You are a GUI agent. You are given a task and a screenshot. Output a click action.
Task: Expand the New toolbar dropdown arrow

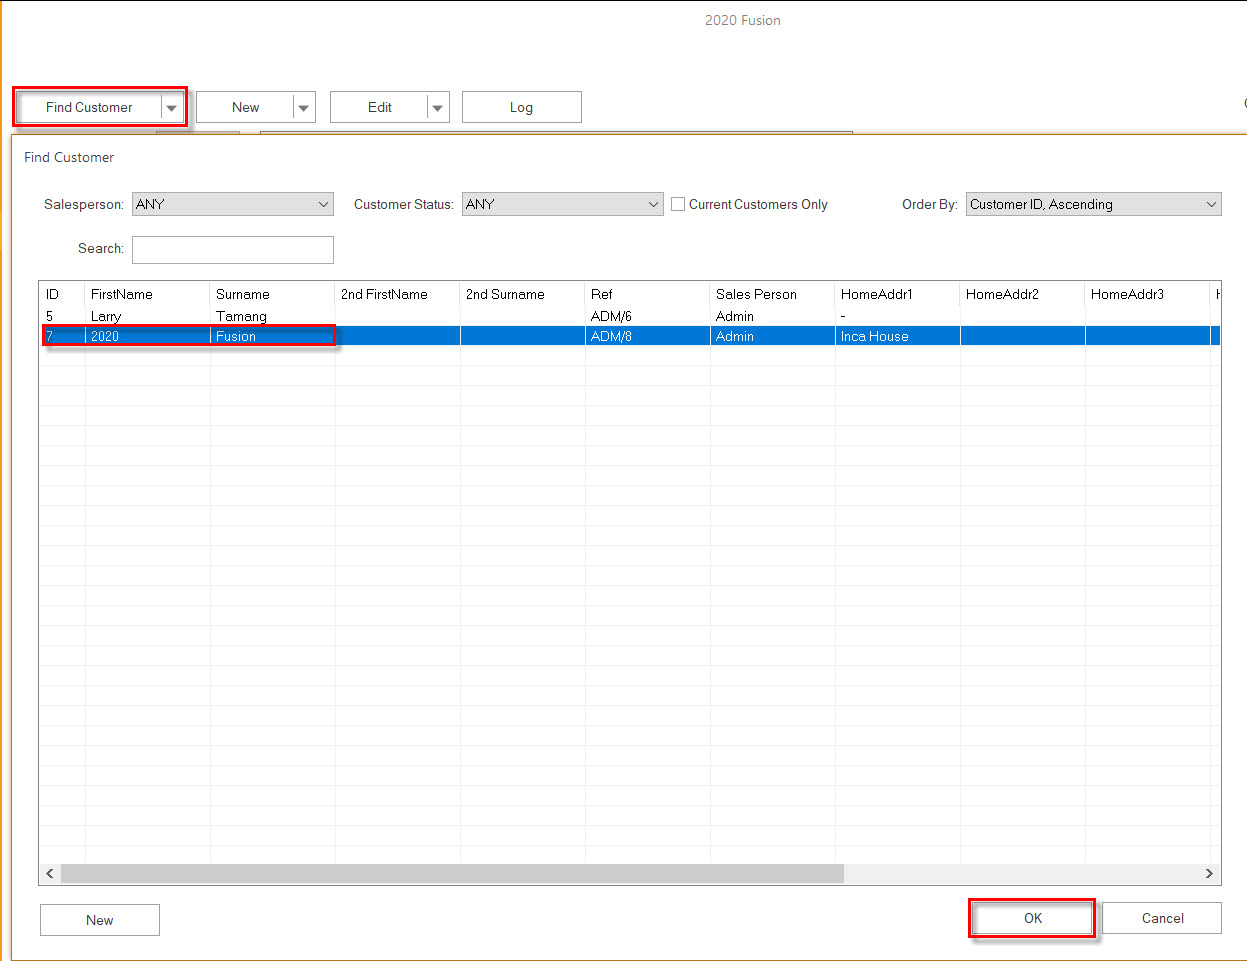pos(304,107)
